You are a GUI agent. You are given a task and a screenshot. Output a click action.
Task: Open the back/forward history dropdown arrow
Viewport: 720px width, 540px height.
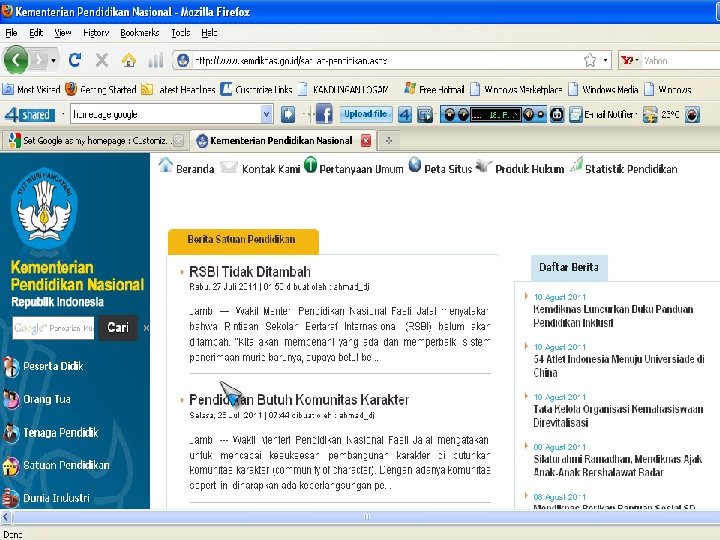(53, 61)
